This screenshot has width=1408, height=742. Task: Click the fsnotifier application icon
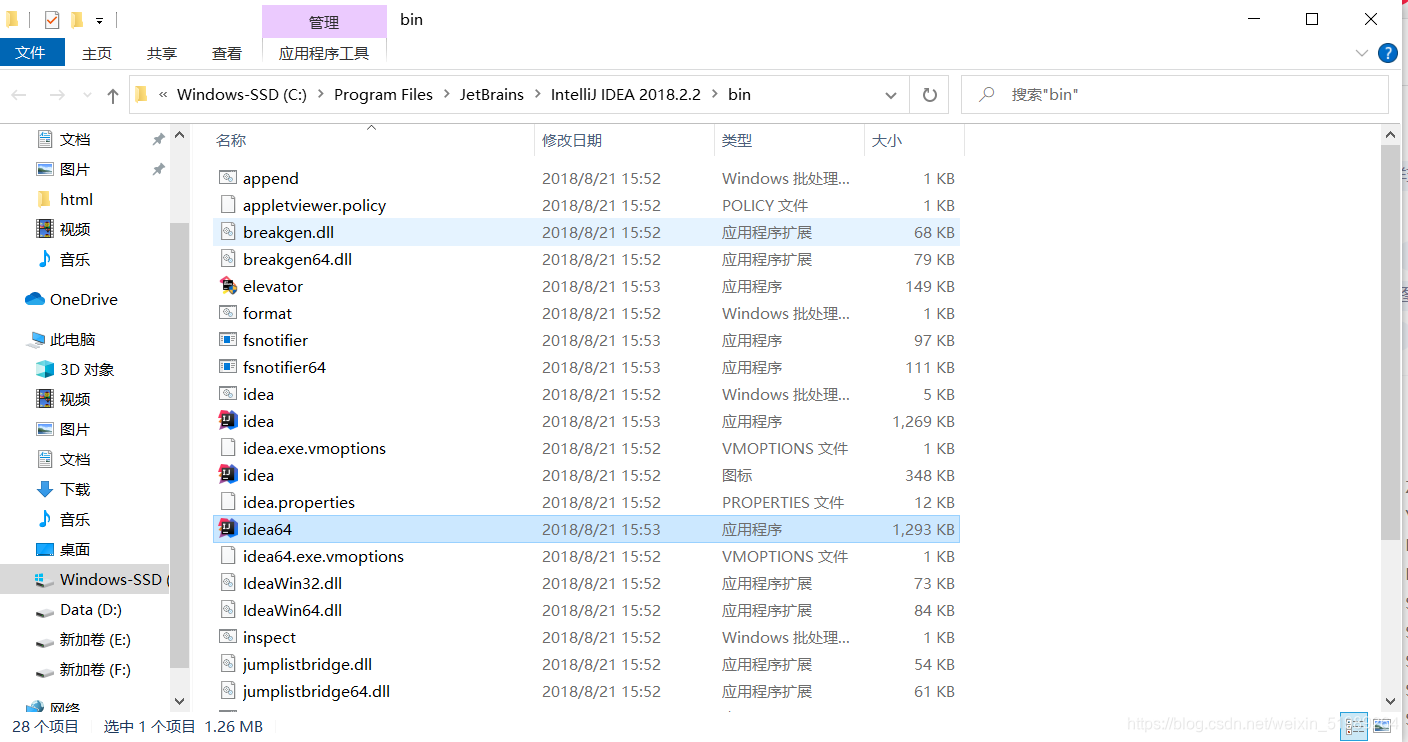[x=228, y=340]
